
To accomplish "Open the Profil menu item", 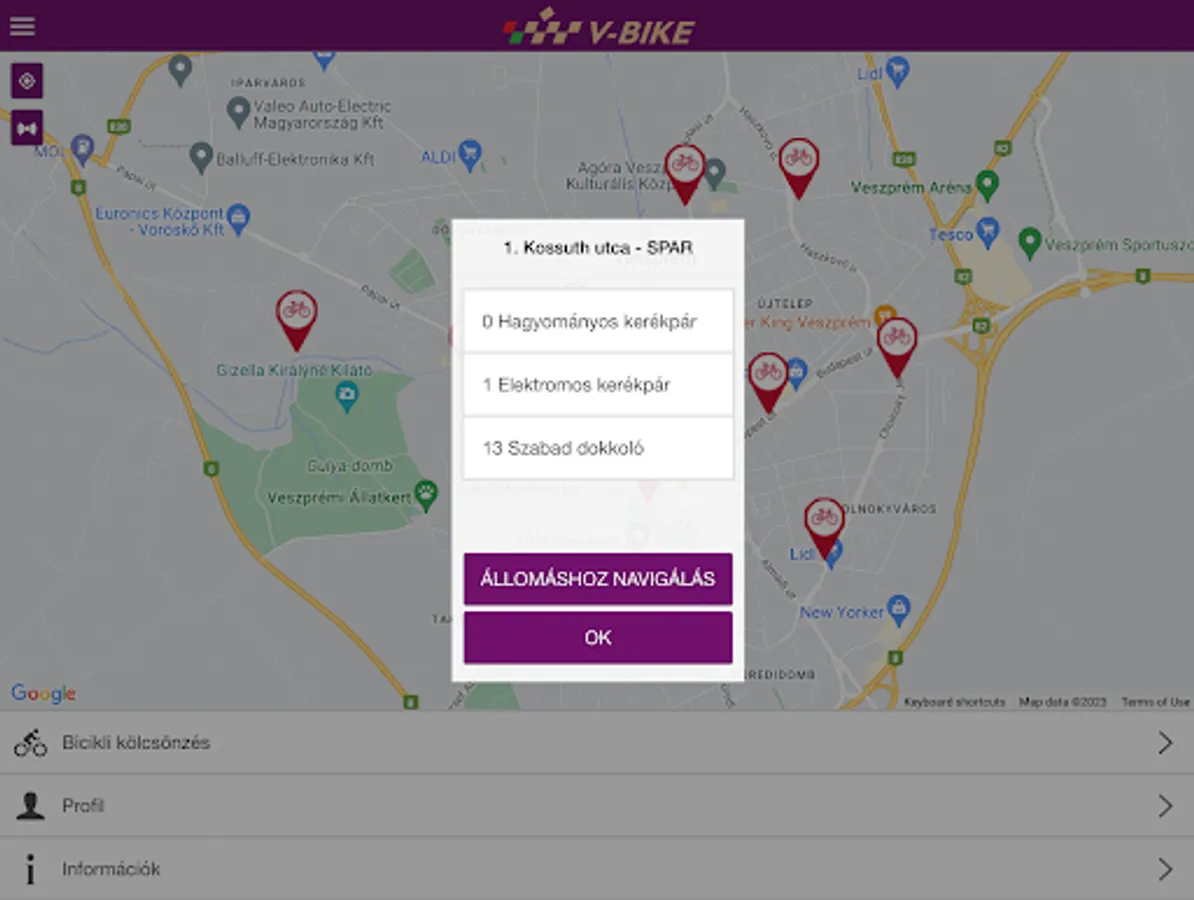I will click(597, 806).
